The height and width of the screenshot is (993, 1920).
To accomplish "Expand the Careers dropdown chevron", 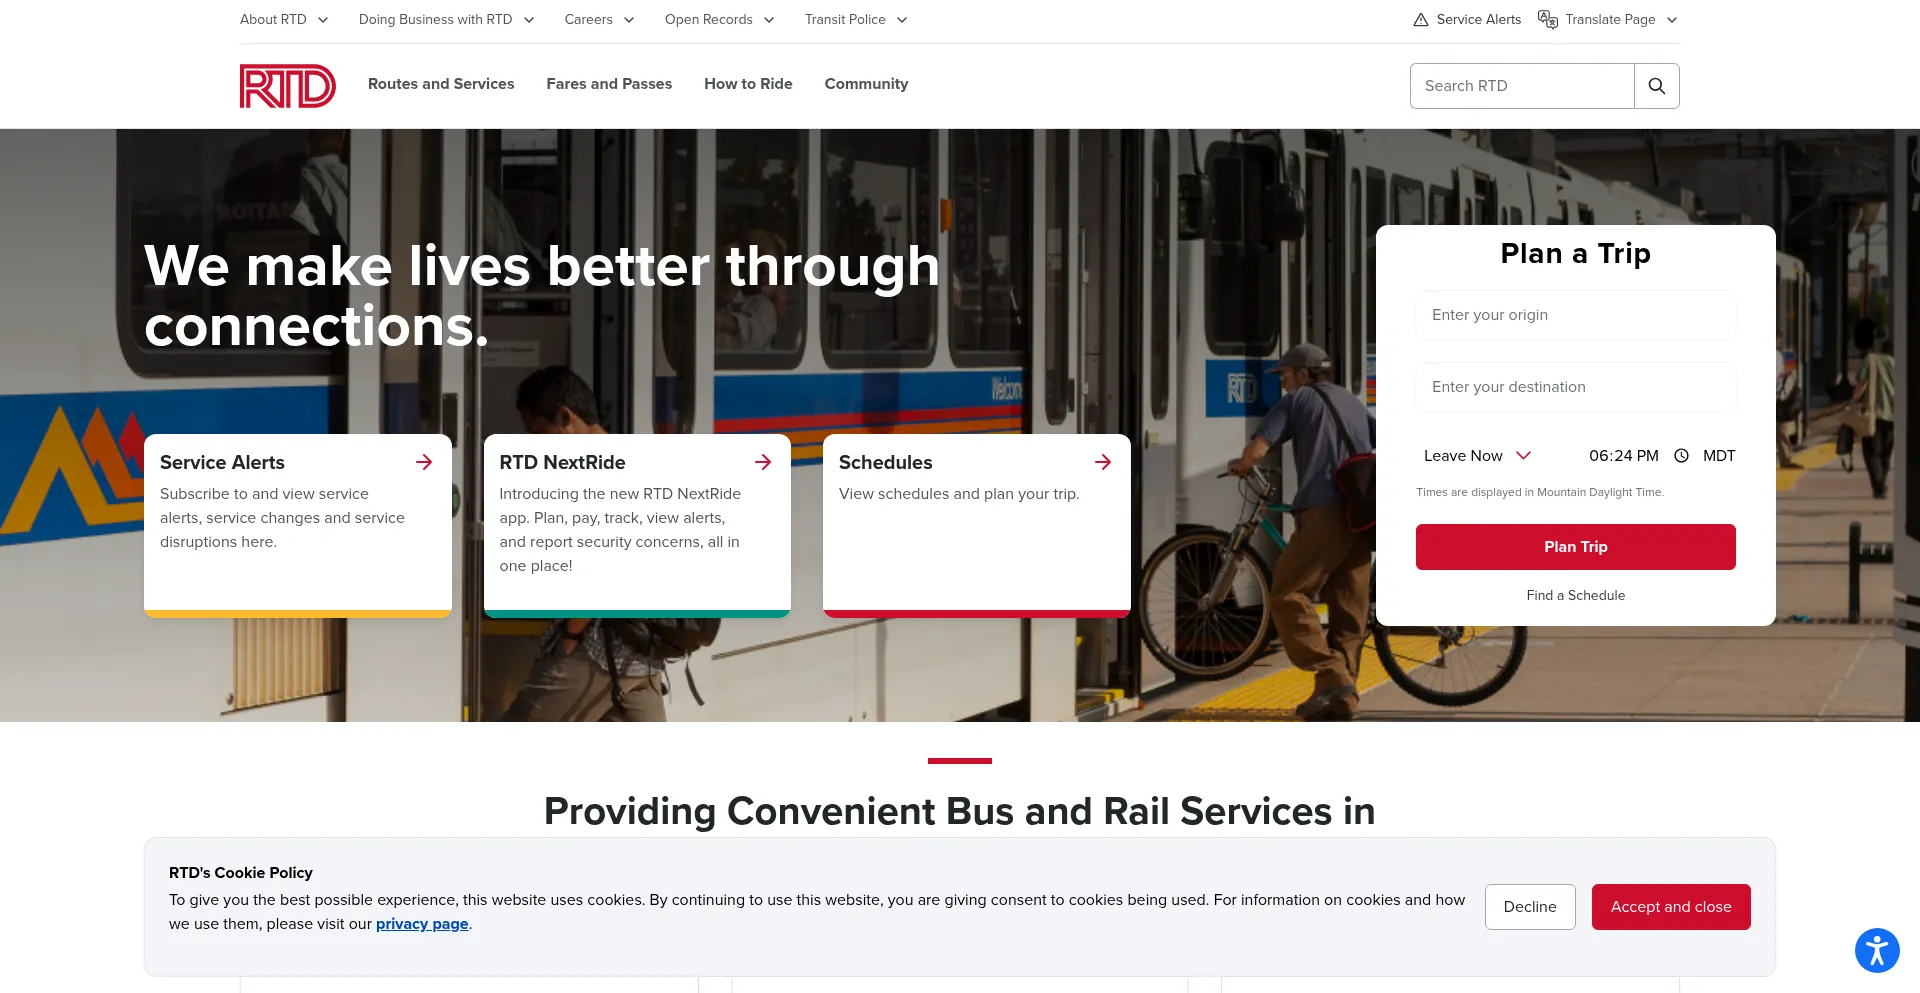I will click(x=629, y=20).
